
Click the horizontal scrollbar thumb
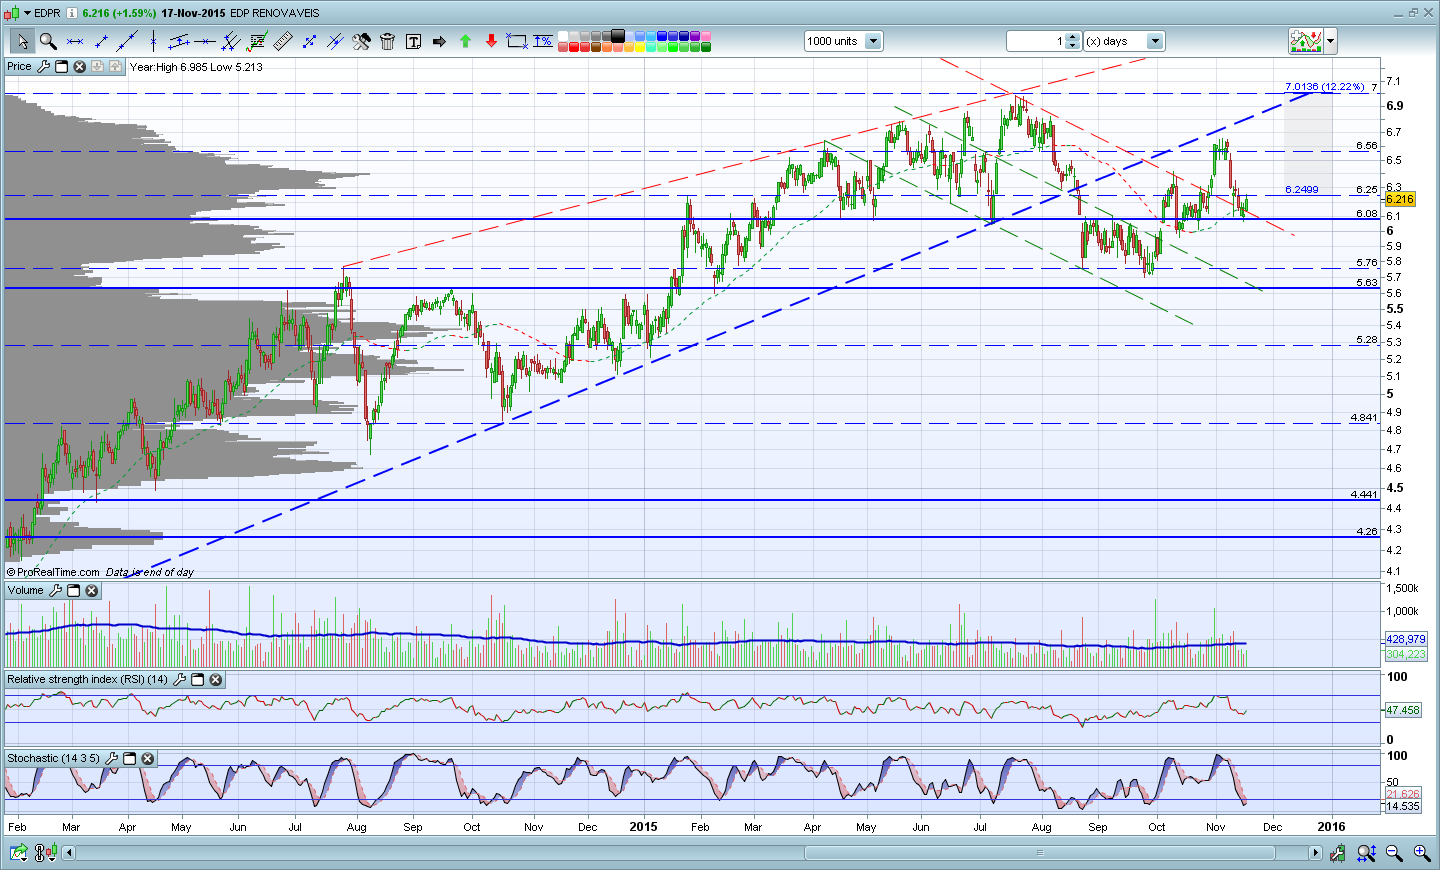click(x=1040, y=853)
